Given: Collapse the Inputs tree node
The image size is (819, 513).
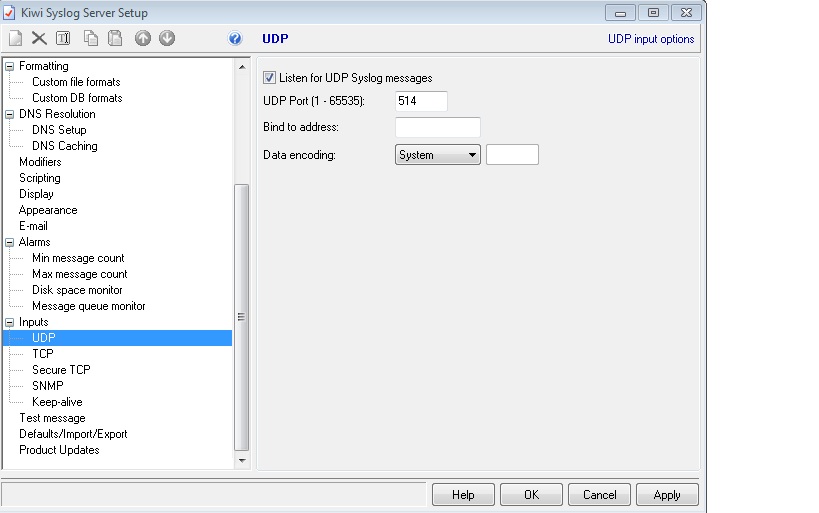Looking at the screenshot, I should pos(9,322).
